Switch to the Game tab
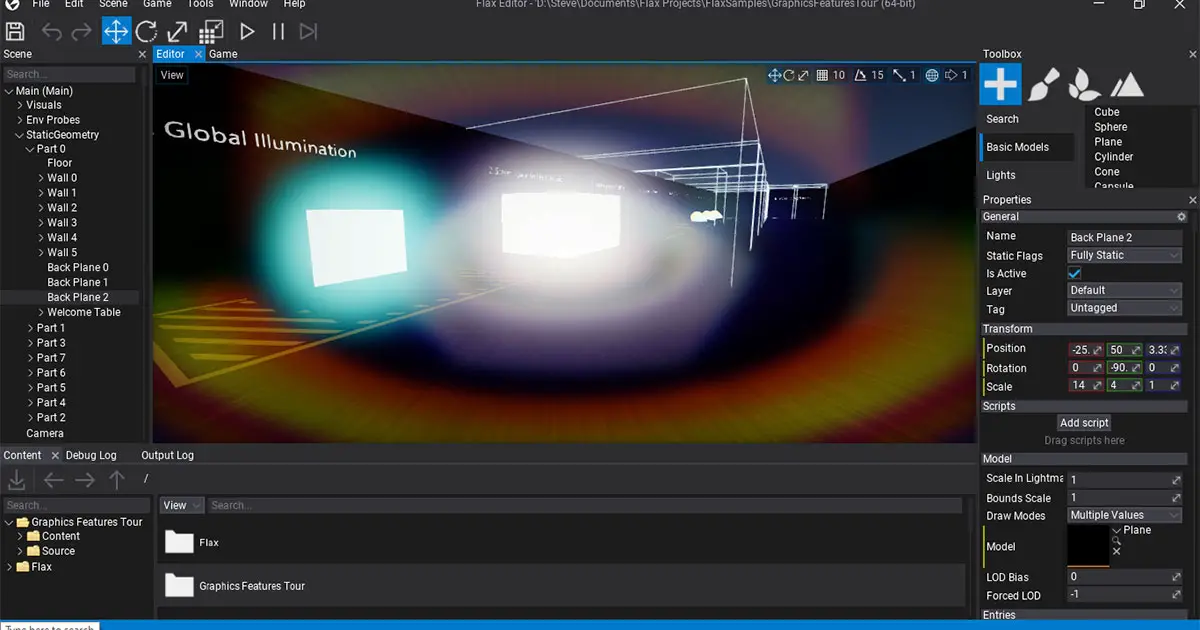Viewport: 1200px width, 630px height. click(223, 54)
